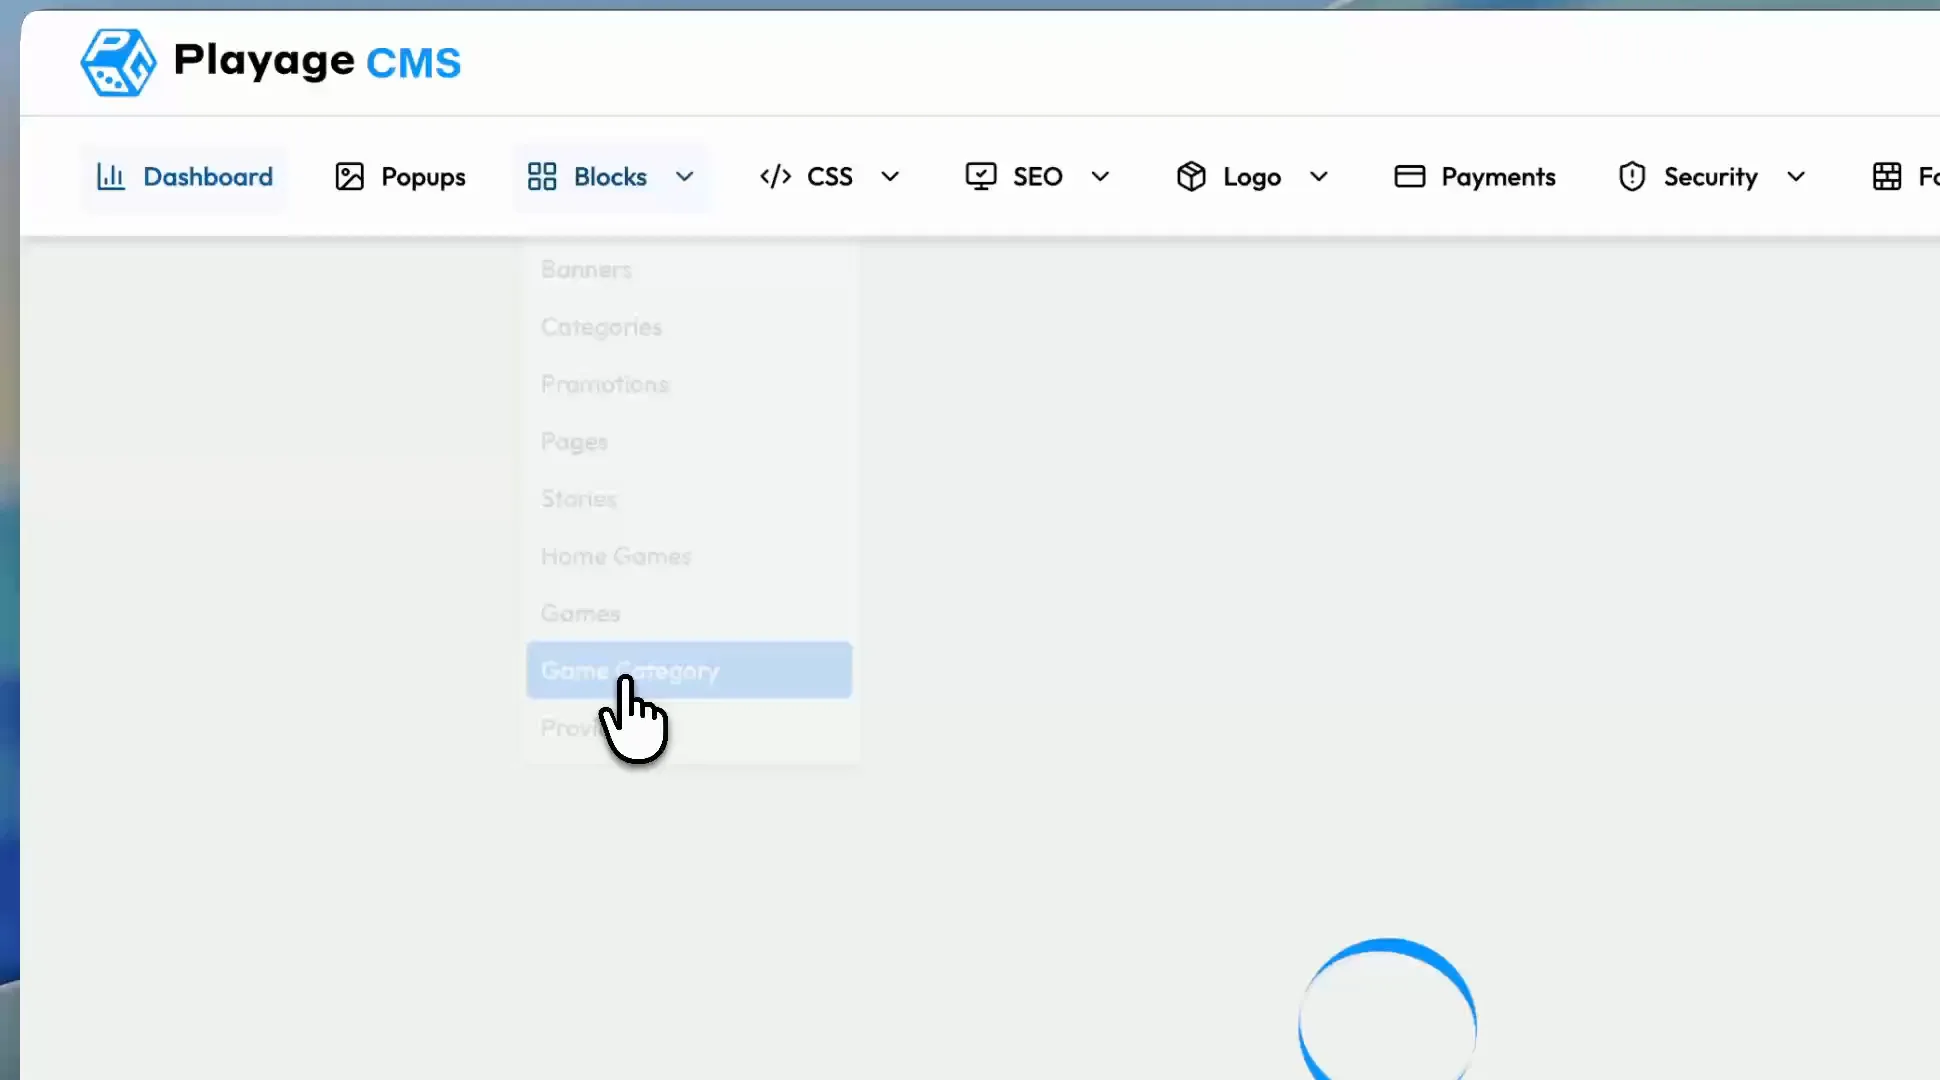Open Game Category from the Blocks menu
The height and width of the screenshot is (1080, 1940).
pyautogui.click(x=689, y=670)
